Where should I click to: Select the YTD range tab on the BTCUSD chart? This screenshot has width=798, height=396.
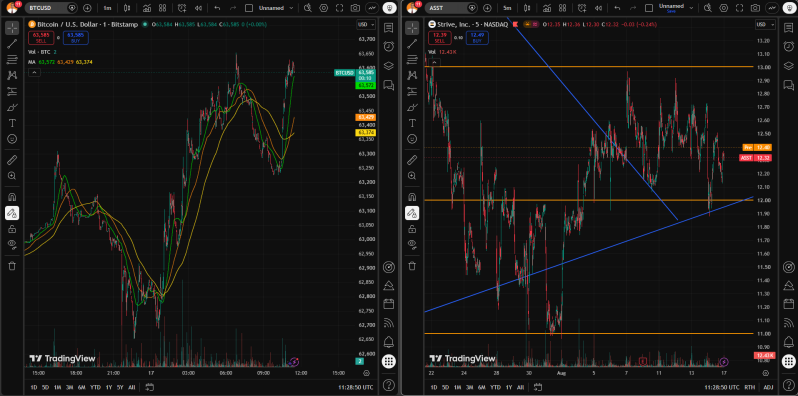tap(95, 387)
